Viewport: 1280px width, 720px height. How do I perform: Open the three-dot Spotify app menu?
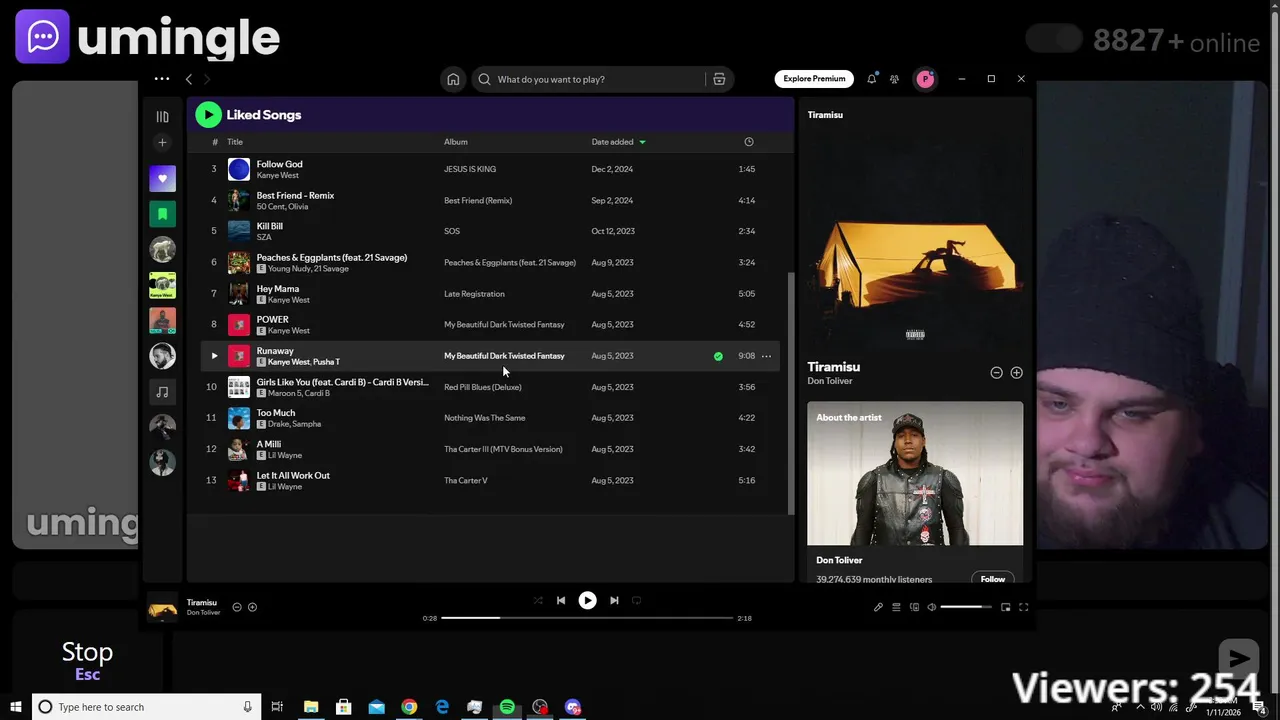[x=162, y=79]
